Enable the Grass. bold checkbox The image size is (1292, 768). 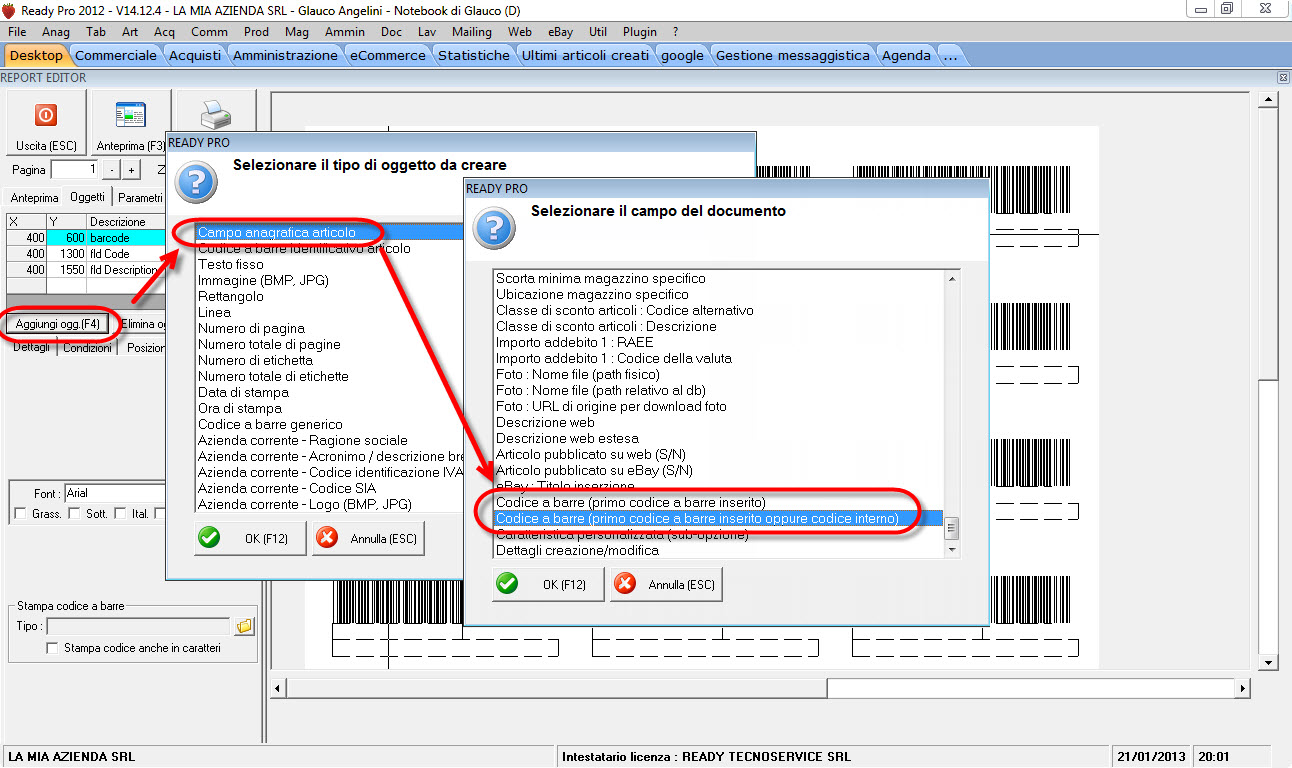20,514
